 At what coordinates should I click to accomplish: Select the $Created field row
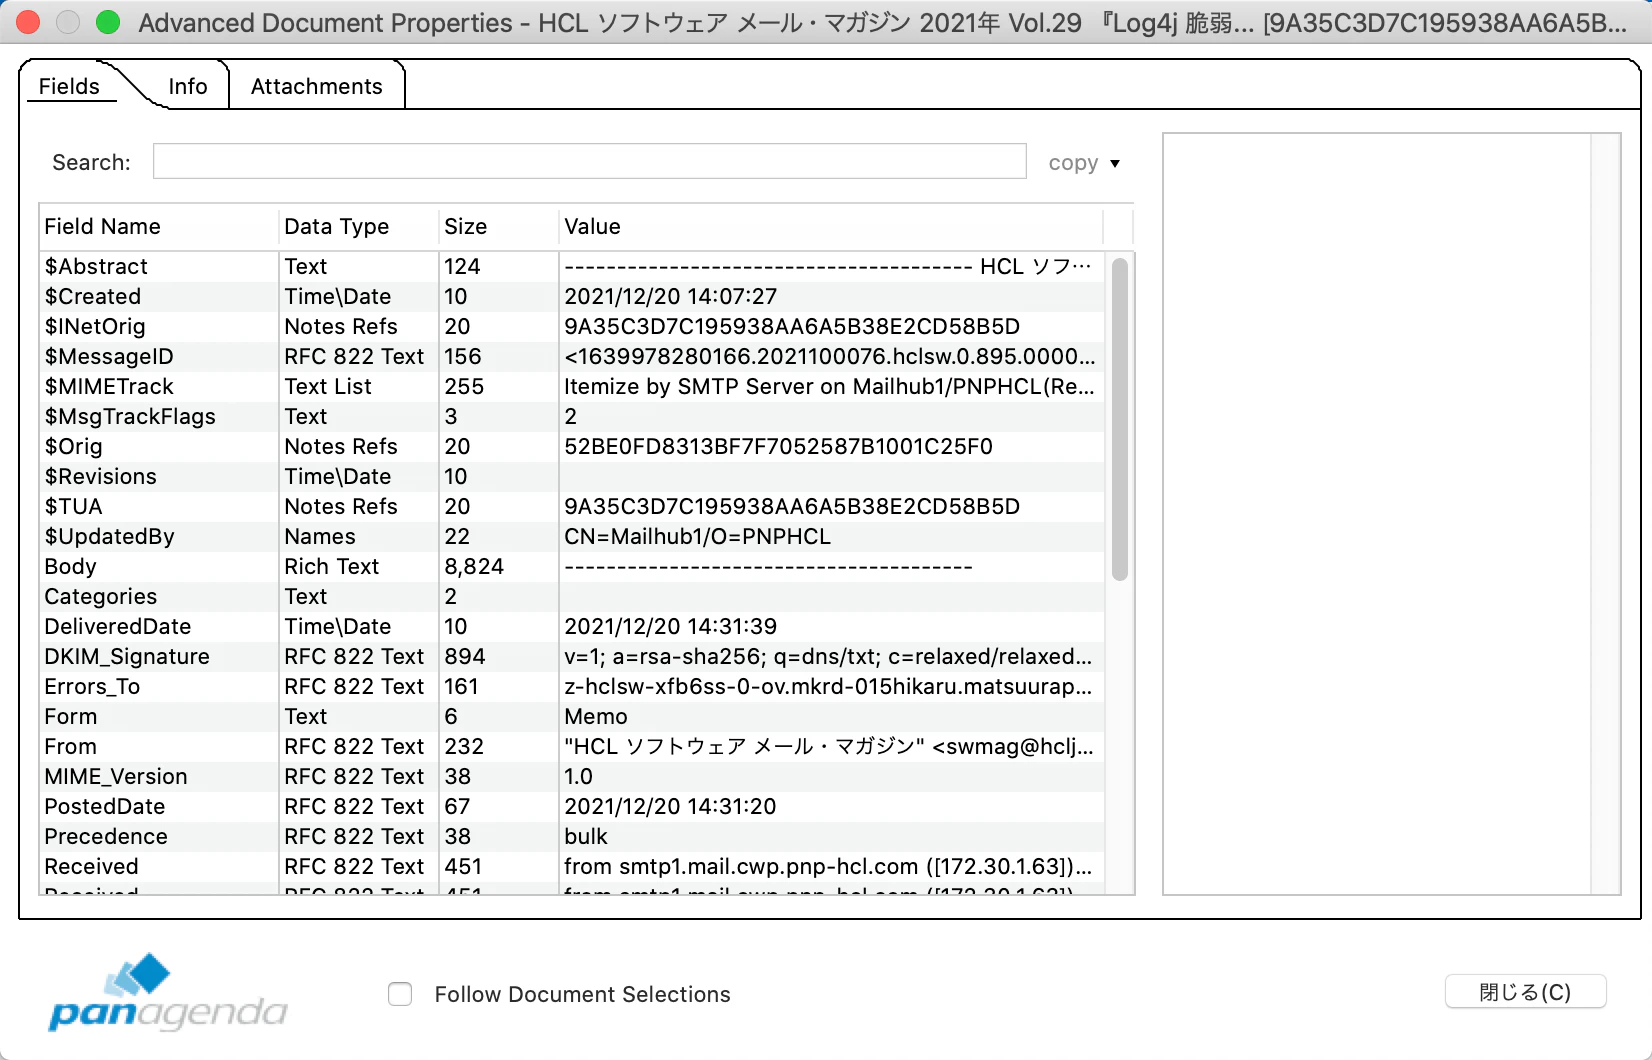(572, 297)
